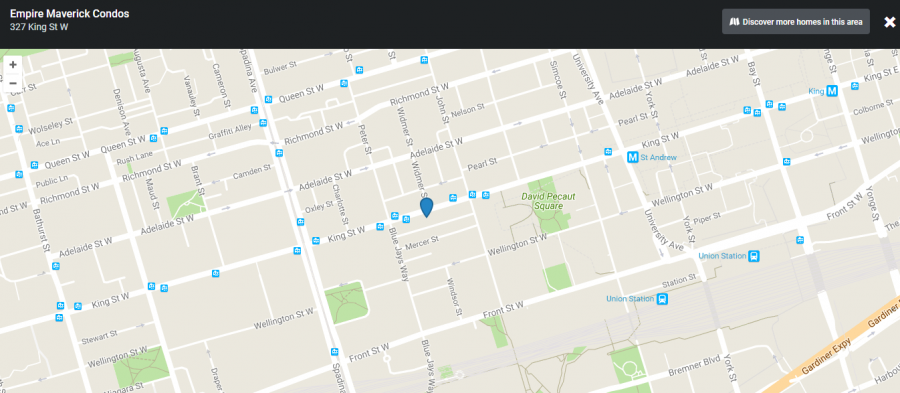900x393 pixels.
Task: Select the Union Station train icon near Front St
Action: (754, 256)
